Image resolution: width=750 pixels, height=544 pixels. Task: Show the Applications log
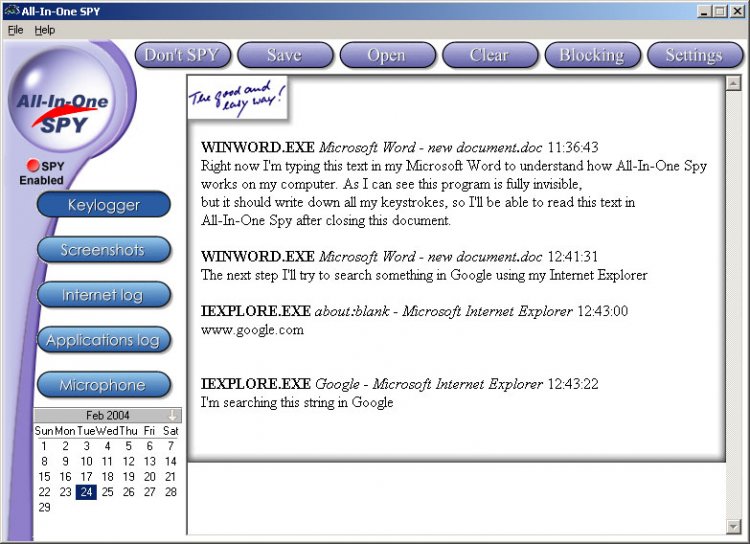[104, 340]
